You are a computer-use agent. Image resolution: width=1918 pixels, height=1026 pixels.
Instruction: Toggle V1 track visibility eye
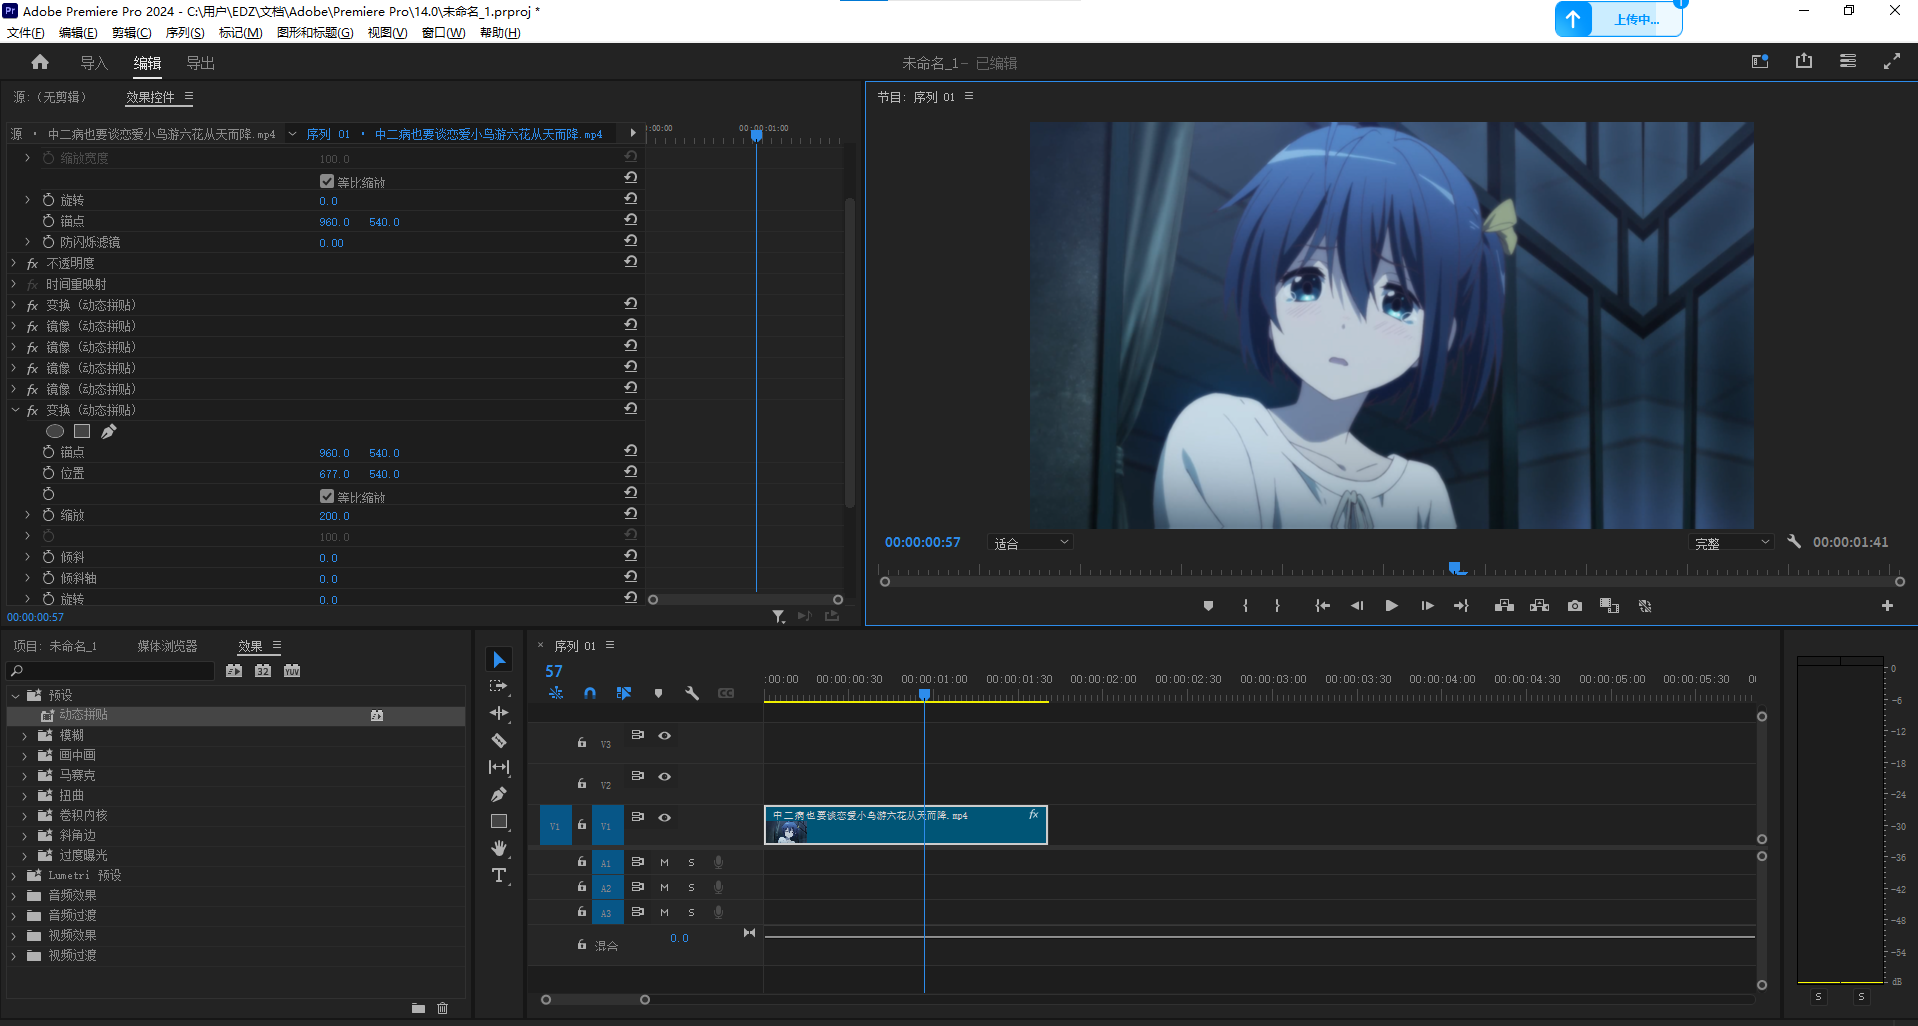pos(664,818)
